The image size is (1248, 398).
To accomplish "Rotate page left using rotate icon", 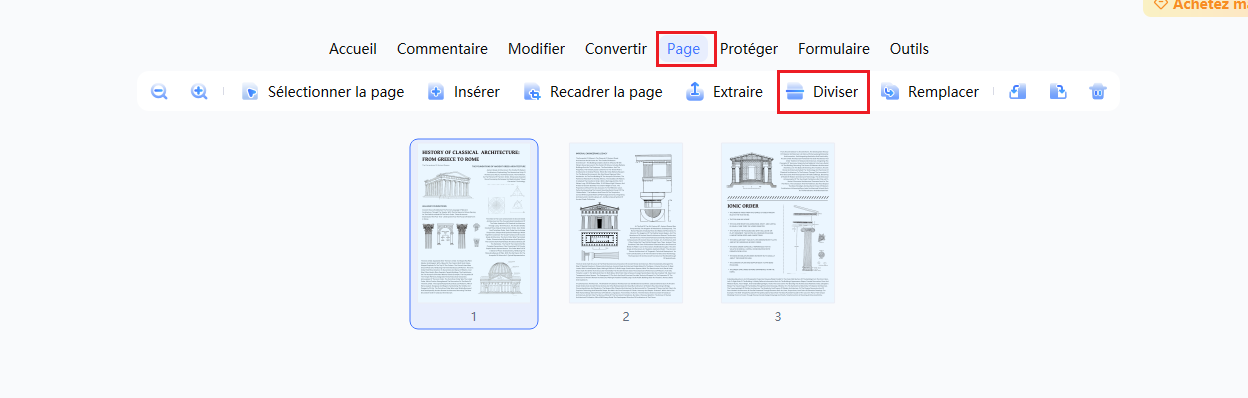I will 1017,92.
